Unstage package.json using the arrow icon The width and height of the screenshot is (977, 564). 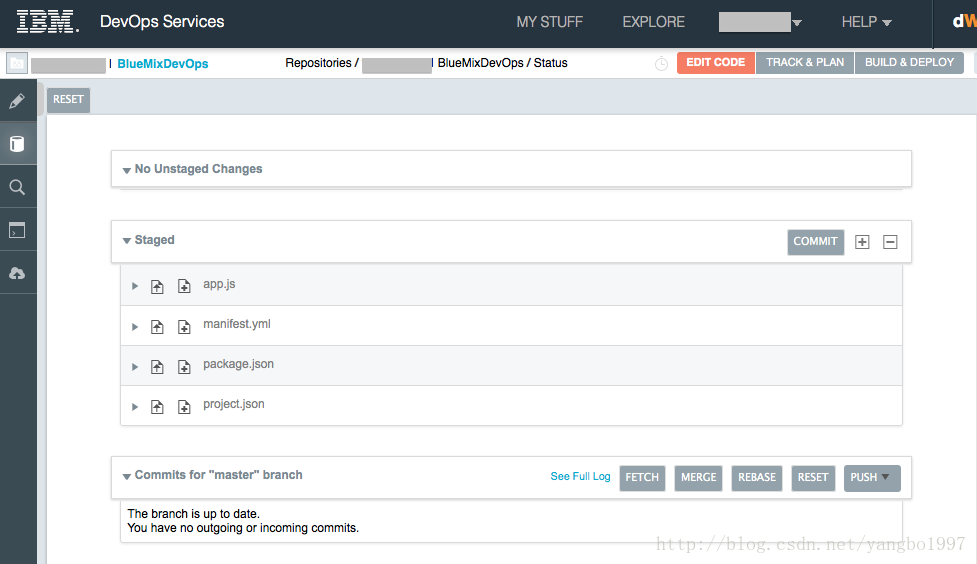click(157, 366)
